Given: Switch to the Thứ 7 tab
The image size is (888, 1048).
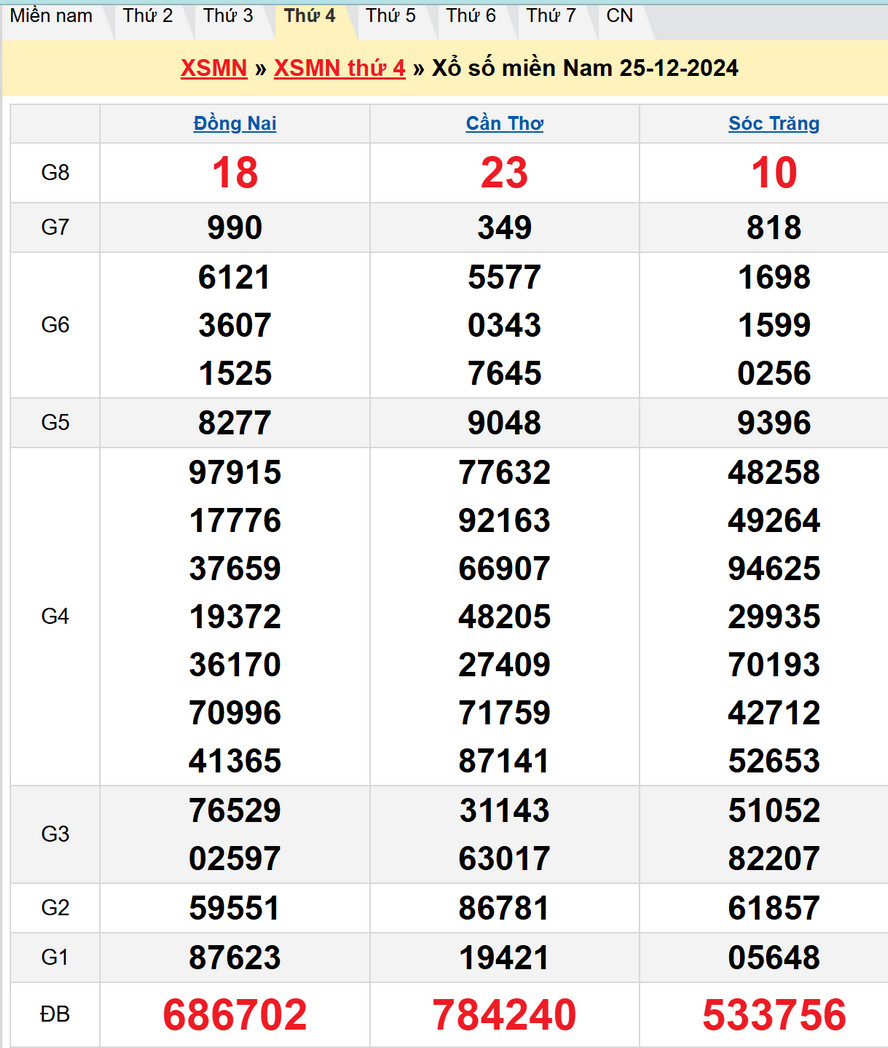Looking at the screenshot, I should [x=551, y=16].
